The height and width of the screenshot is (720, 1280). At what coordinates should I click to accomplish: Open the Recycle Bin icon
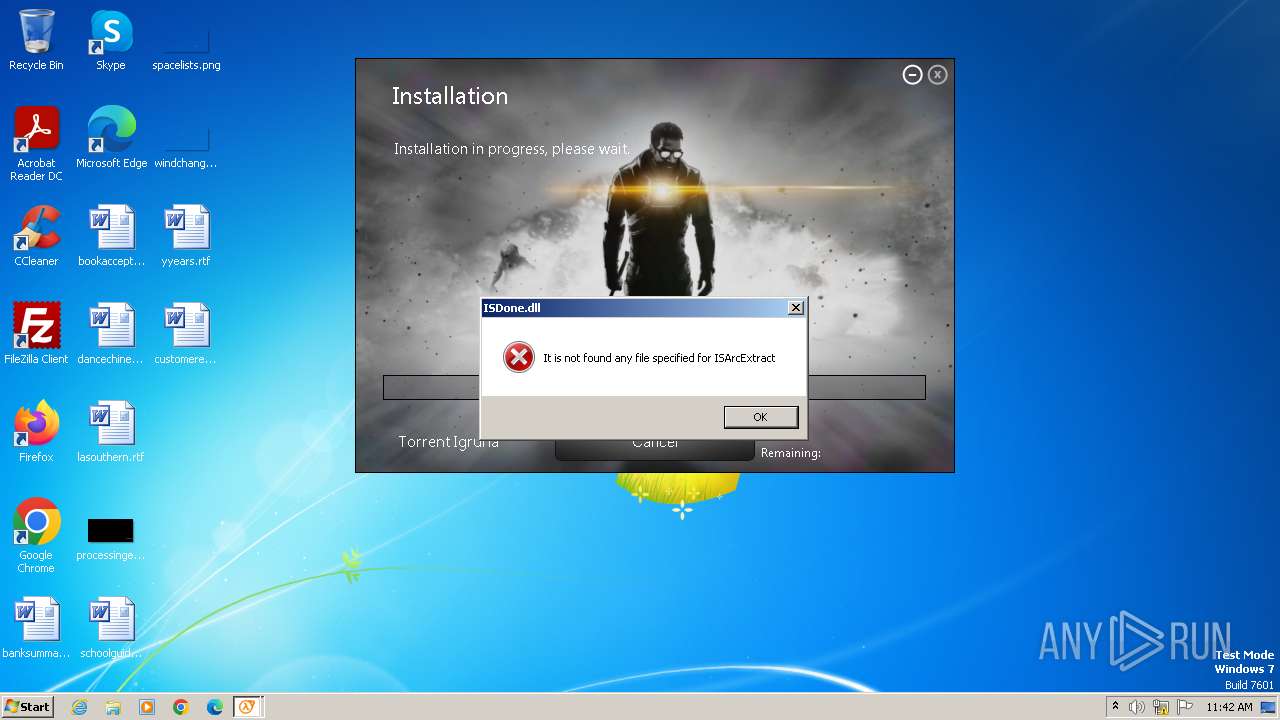click(36, 40)
